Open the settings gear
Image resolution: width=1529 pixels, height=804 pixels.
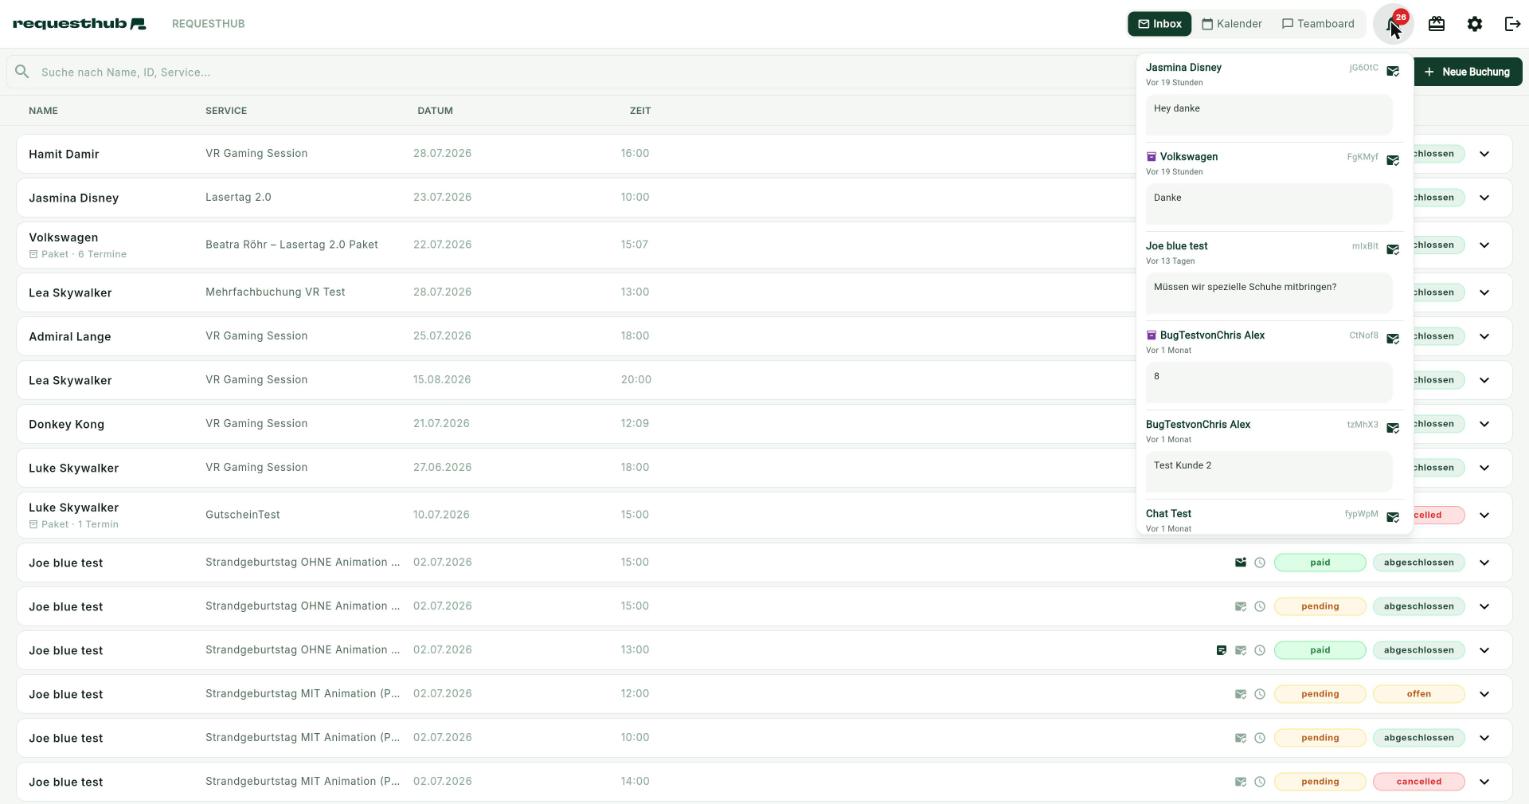1474,24
